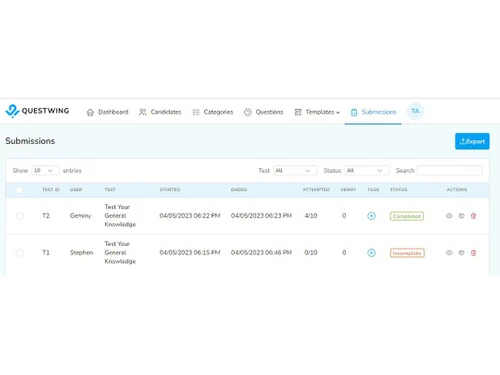Click the user name Geminy
Screen dimensions: 500x375
(80, 216)
